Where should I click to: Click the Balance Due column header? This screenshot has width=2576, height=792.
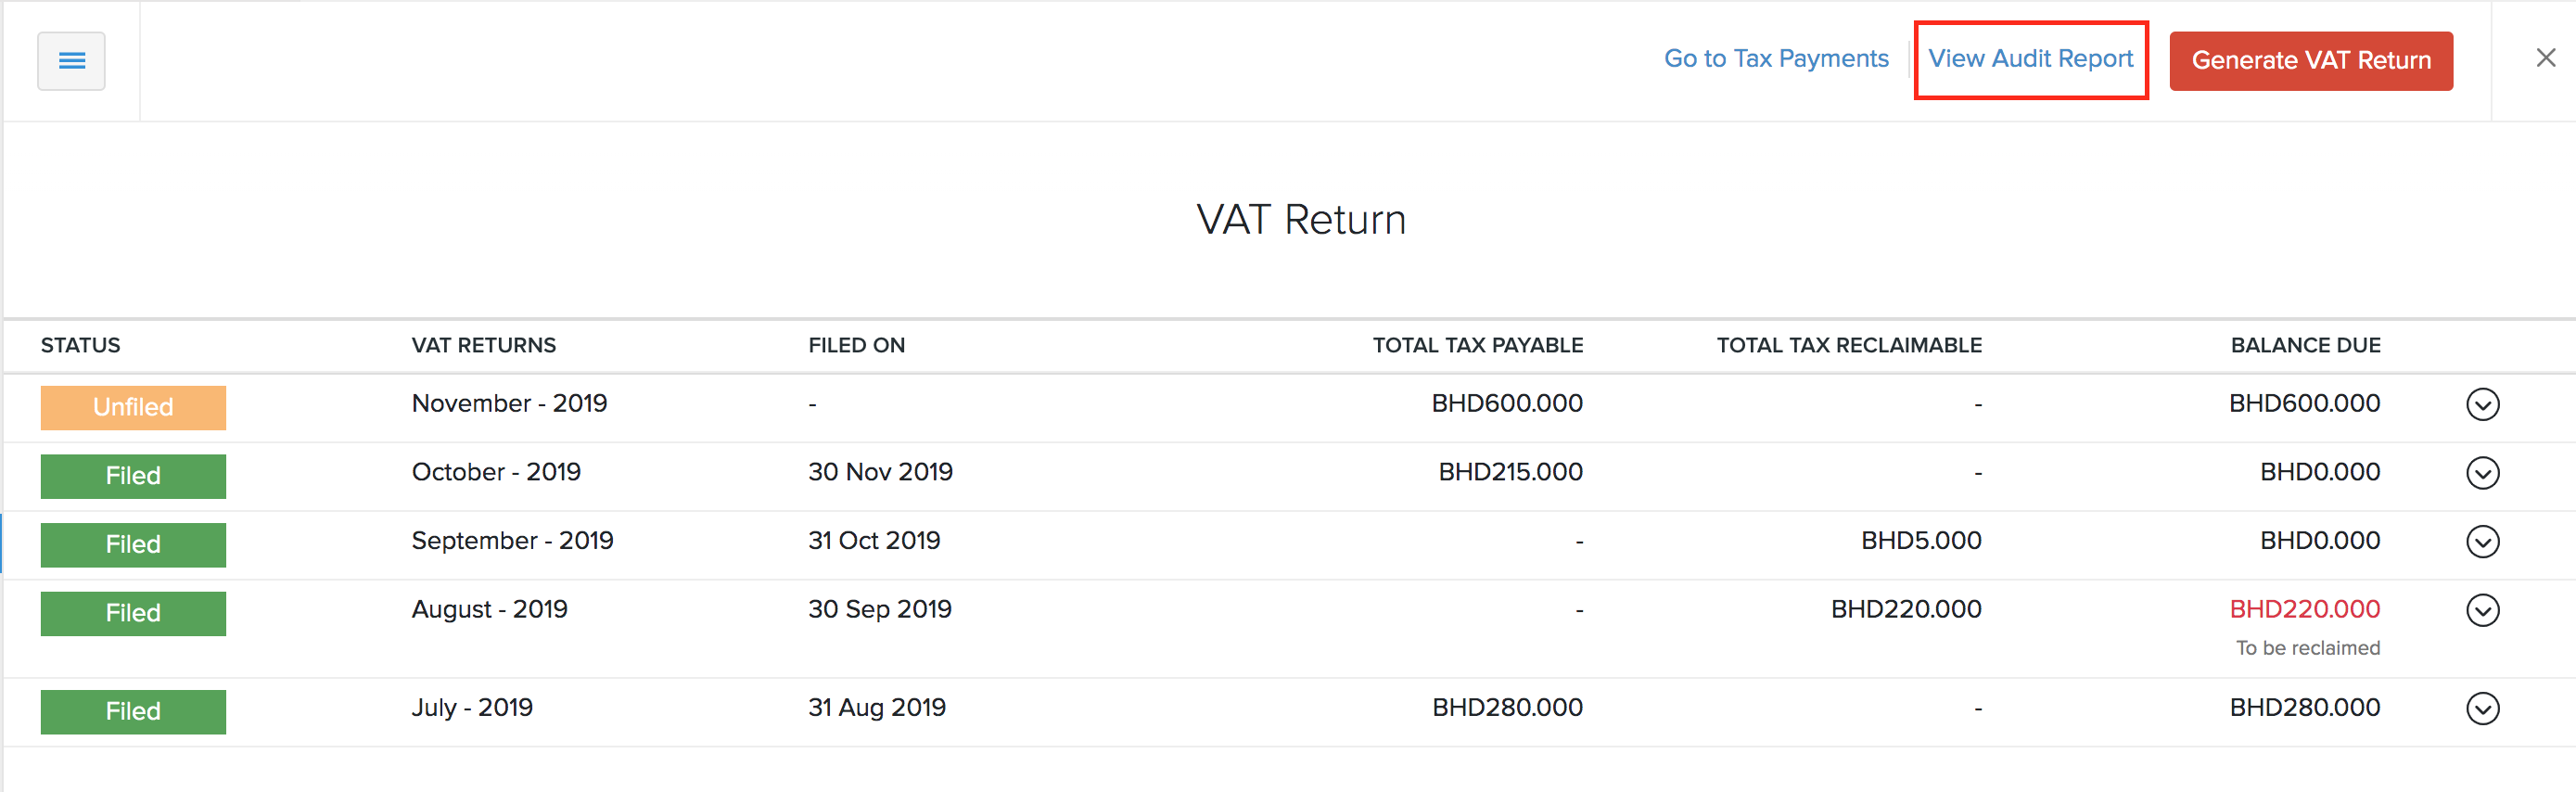click(2305, 345)
